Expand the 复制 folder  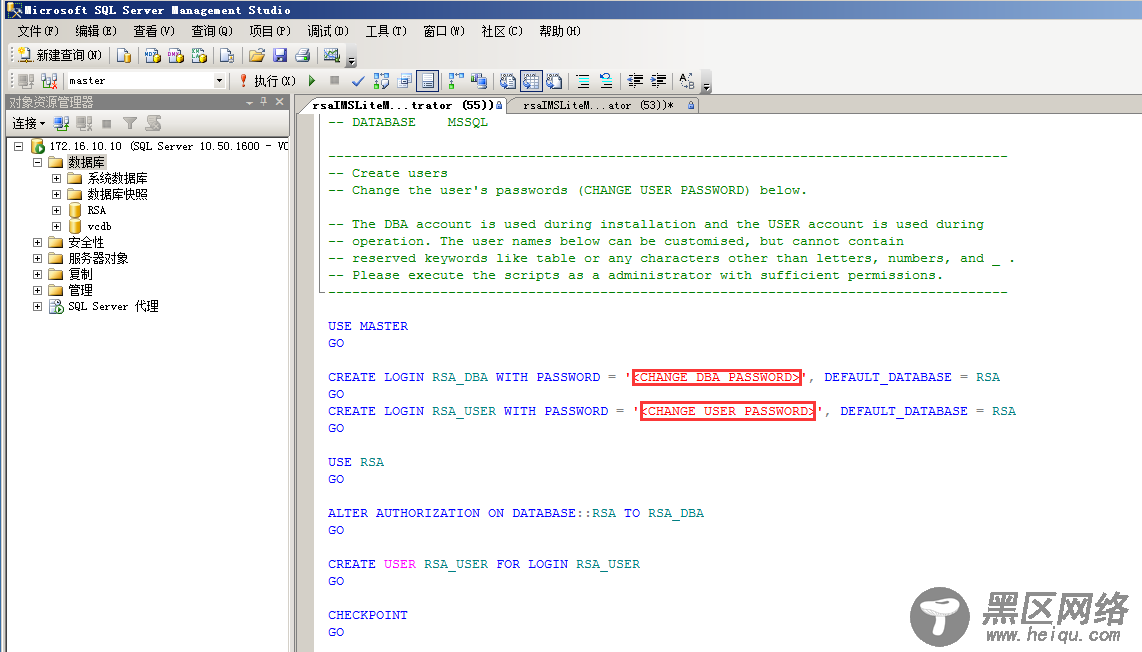(37, 275)
